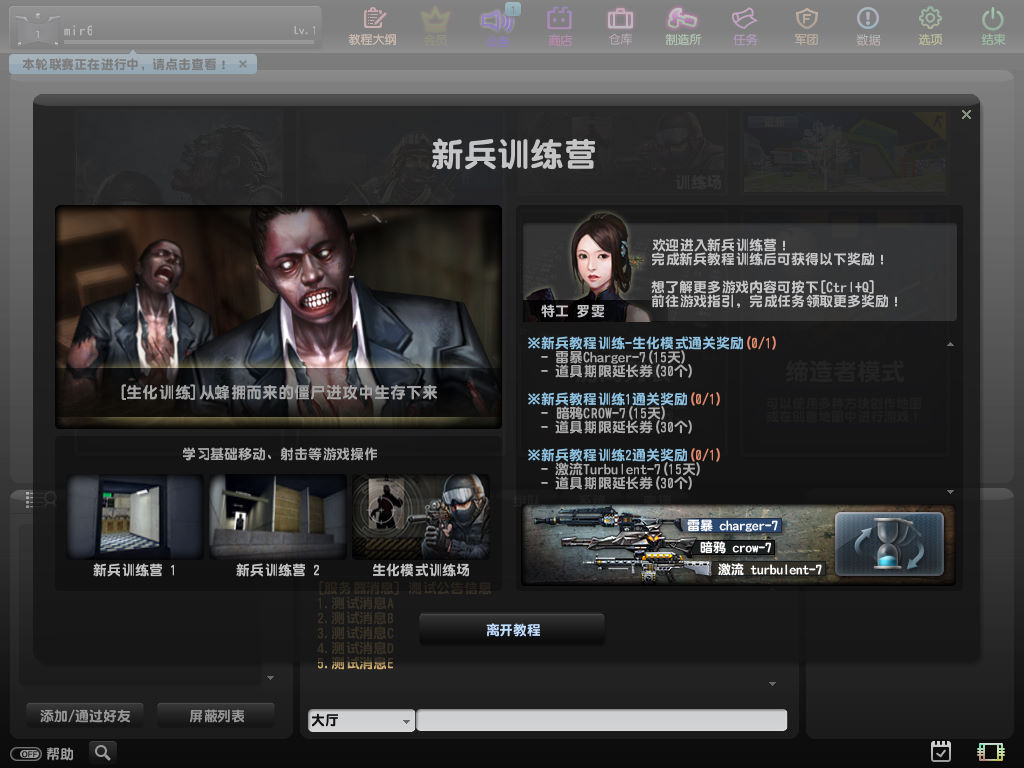Click the chat message input field
Screen dimensions: 1024x768
(x=601, y=720)
